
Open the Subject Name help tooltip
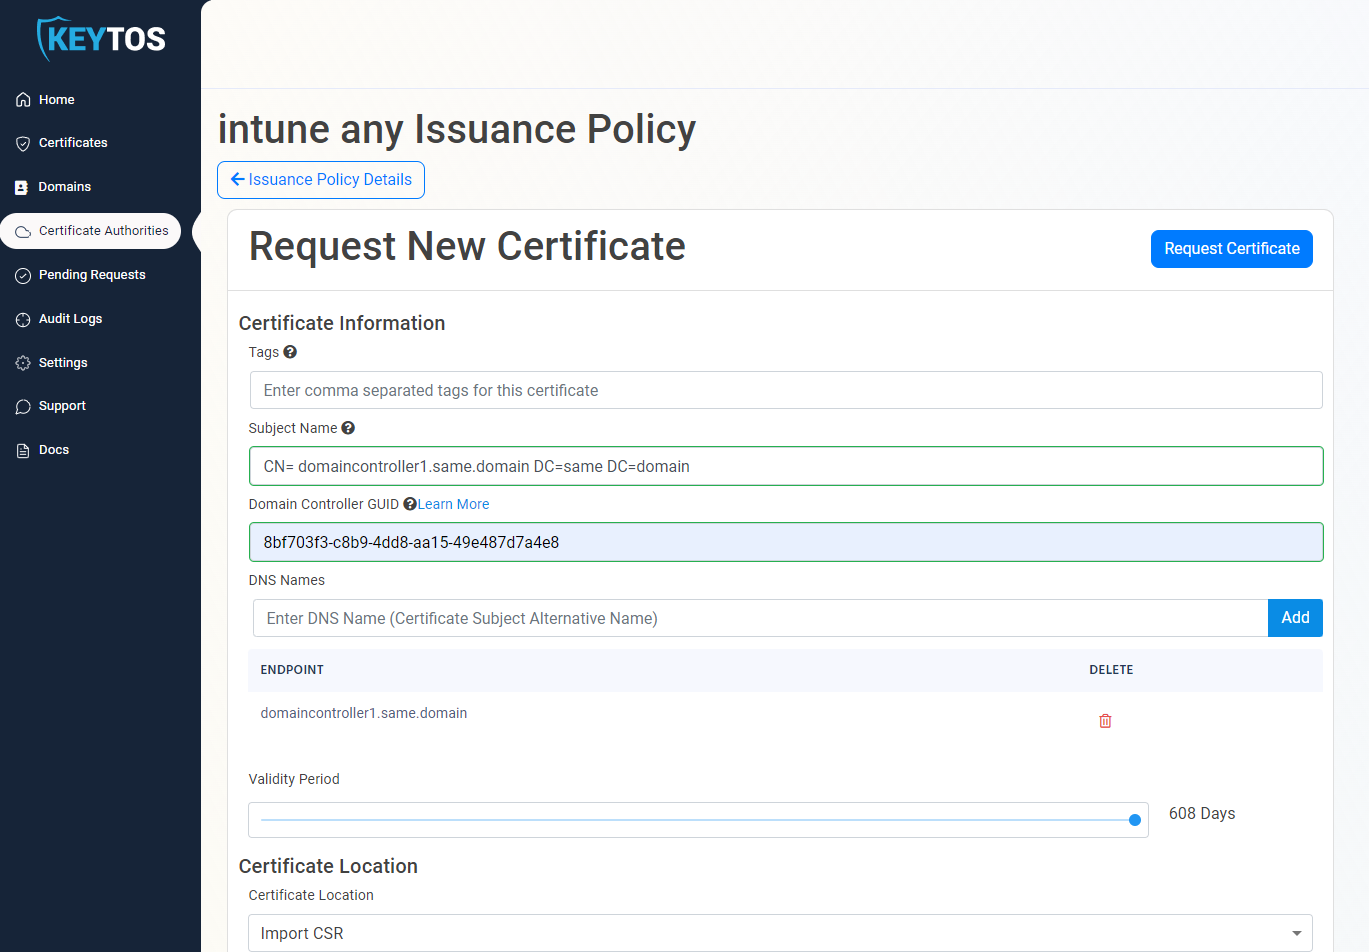[348, 427]
